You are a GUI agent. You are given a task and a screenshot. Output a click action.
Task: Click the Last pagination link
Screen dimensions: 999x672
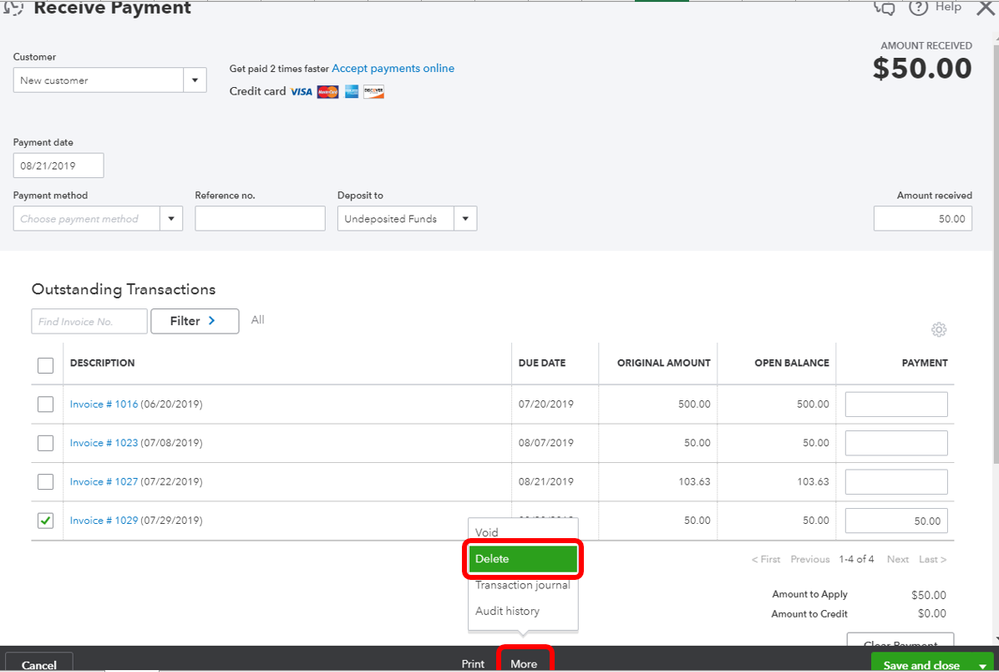click(933, 559)
